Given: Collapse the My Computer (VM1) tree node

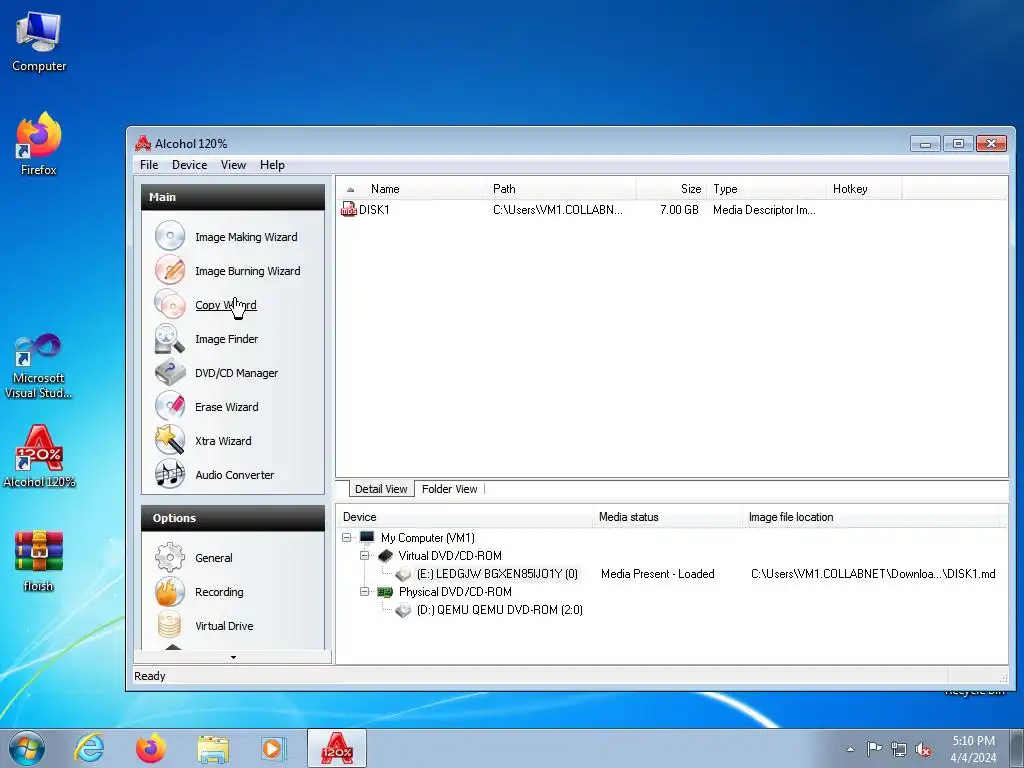Looking at the screenshot, I should [x=347, y=537].
